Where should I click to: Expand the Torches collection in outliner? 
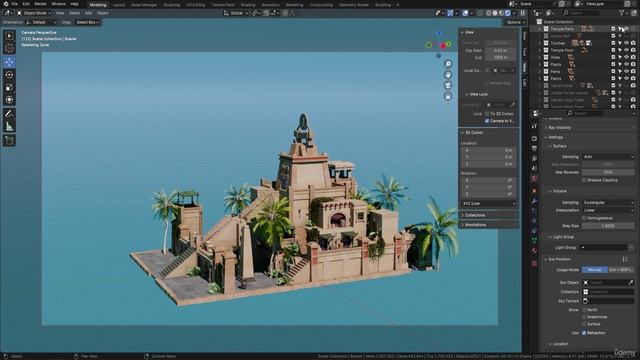[540, 43]
